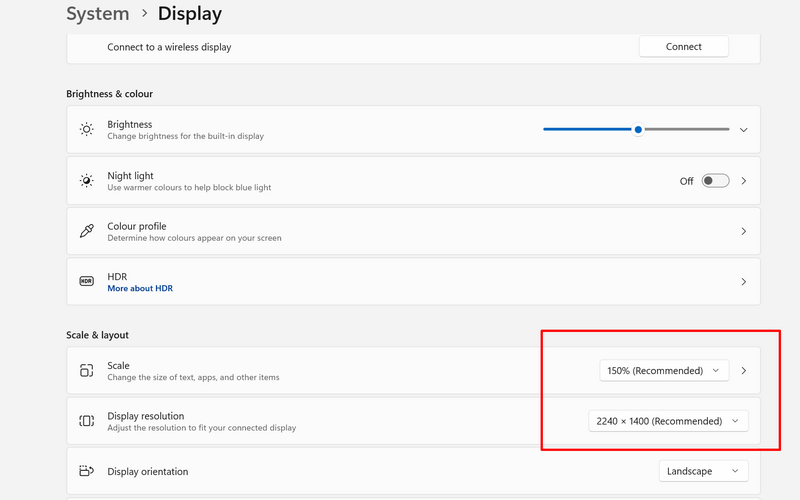Open custom Scale settings chevron

pos(743,371)
